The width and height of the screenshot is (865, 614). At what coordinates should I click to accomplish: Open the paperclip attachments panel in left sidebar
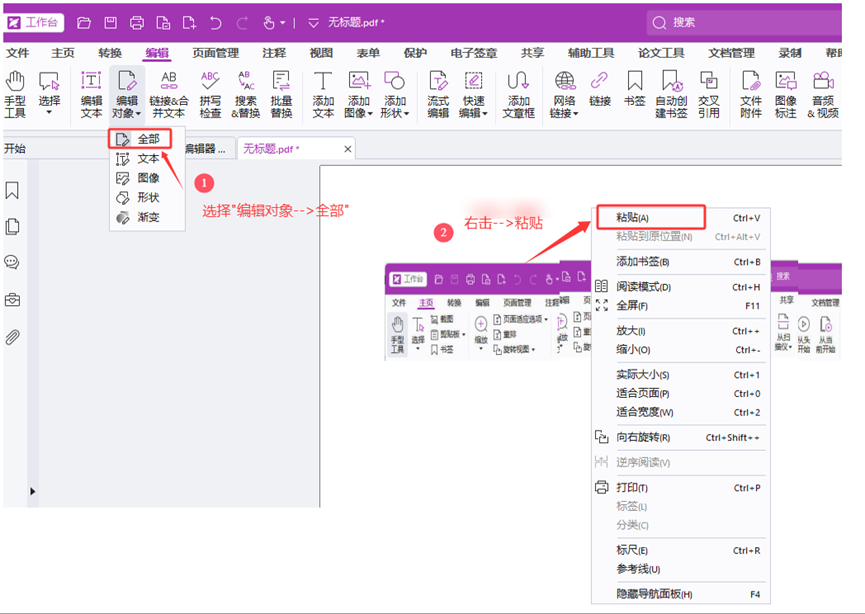pos(13,337)
